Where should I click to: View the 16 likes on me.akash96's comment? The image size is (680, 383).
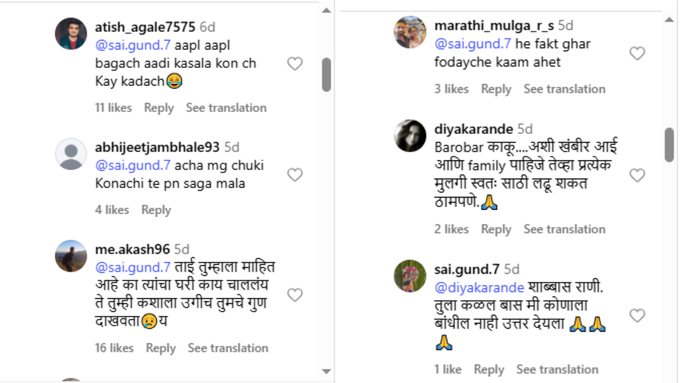114,348
